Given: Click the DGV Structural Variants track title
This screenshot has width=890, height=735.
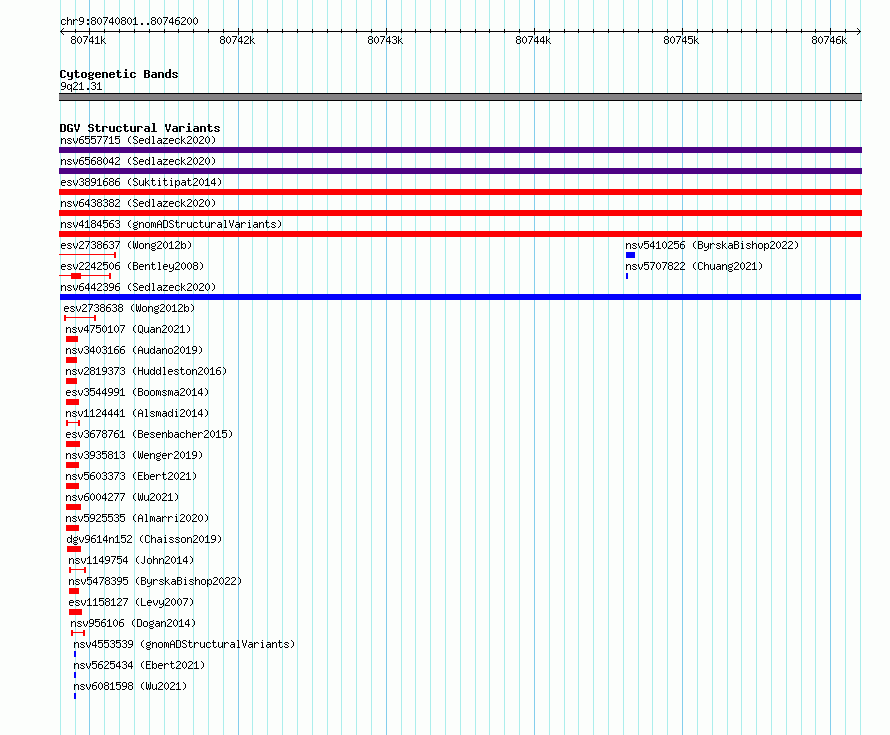Looking at the screenshot, I should click(x=140, y=128).
